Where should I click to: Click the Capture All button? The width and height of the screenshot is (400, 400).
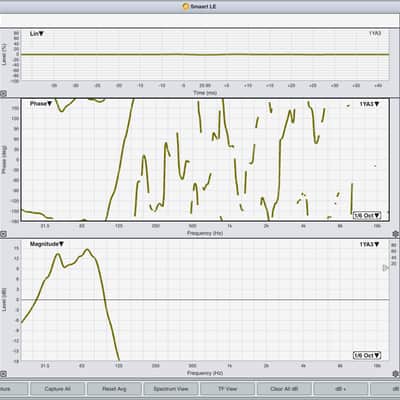coord(57,389)
